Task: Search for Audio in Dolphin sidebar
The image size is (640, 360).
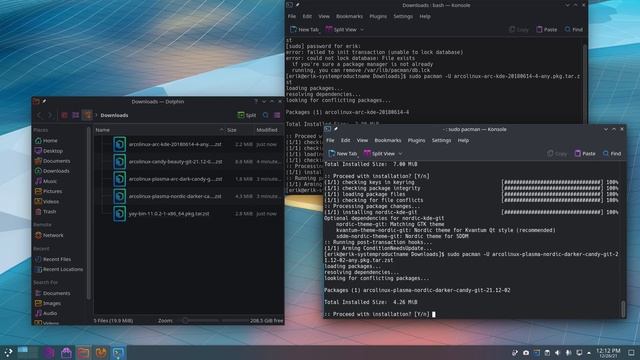Action: pyautogui.click(x=46, y=313)
